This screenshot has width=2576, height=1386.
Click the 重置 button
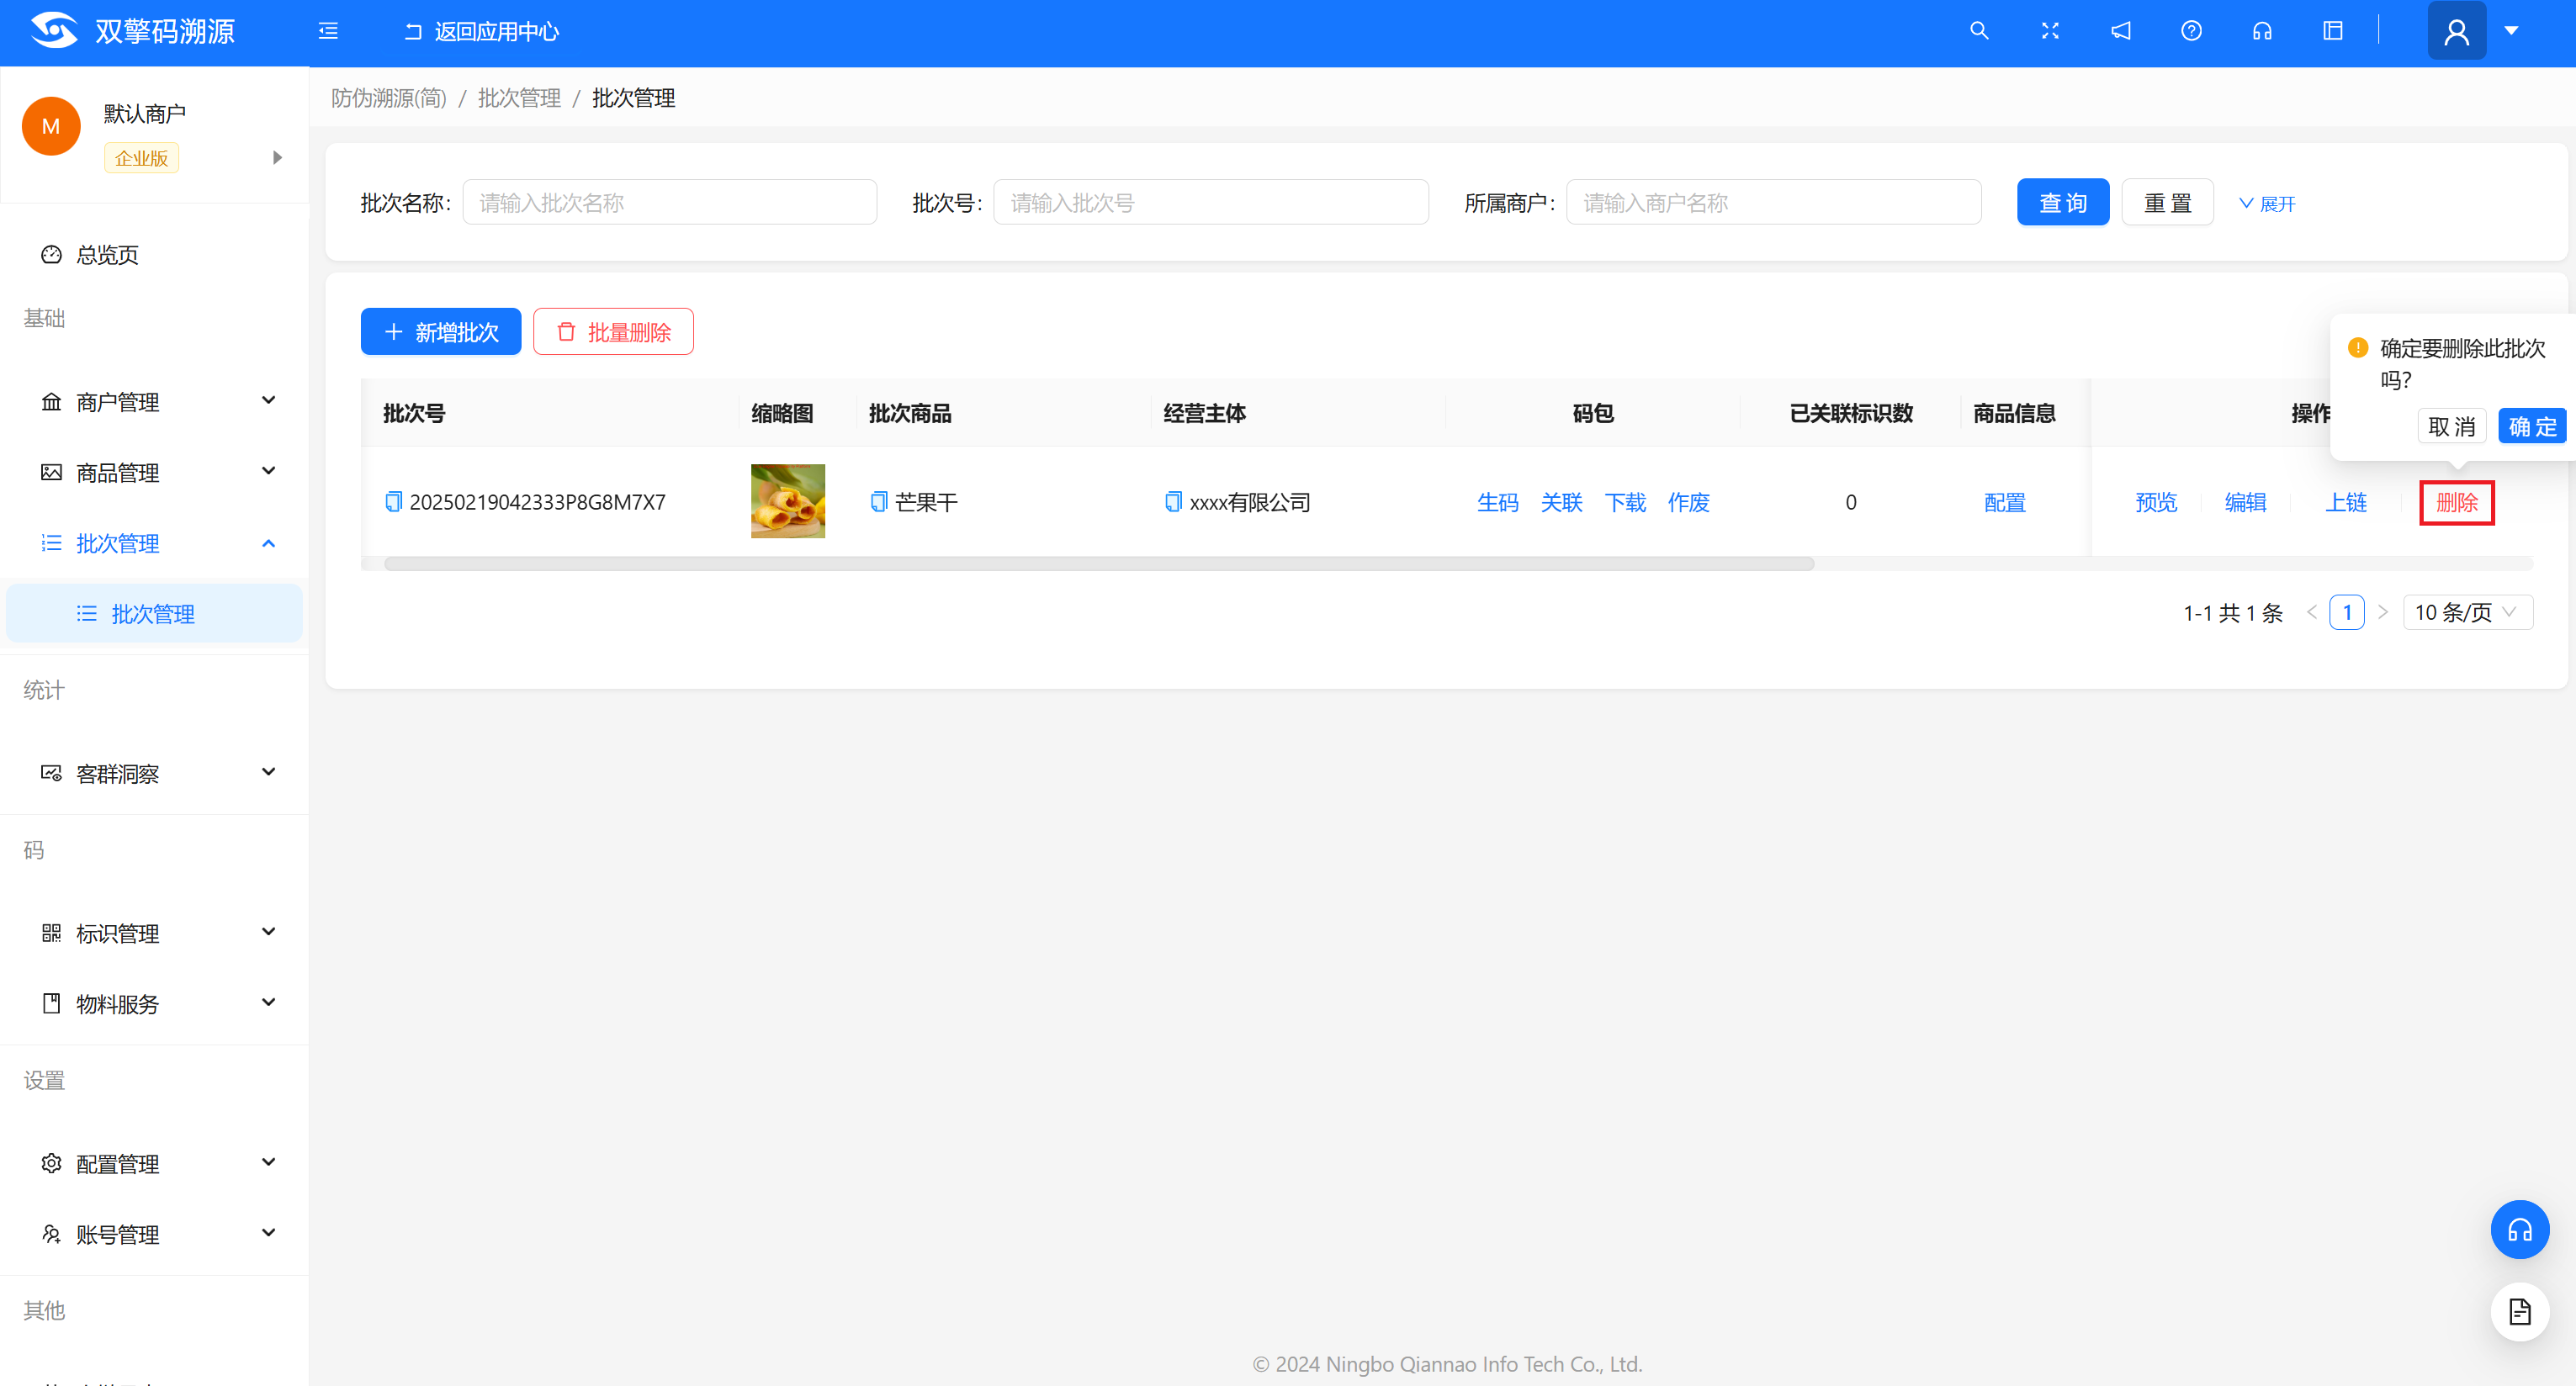[2167, 203]
